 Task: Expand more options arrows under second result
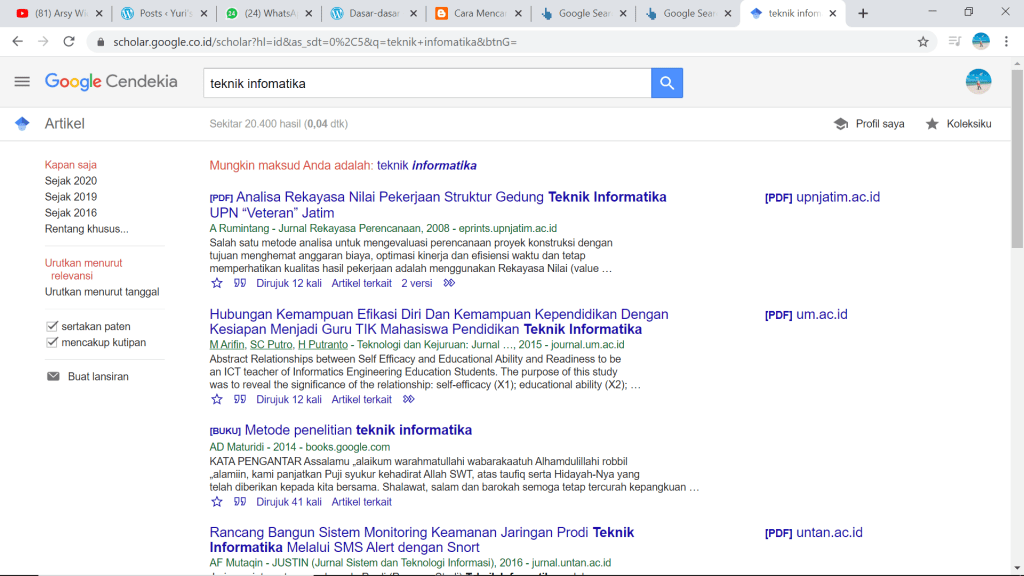pos(408,399)
